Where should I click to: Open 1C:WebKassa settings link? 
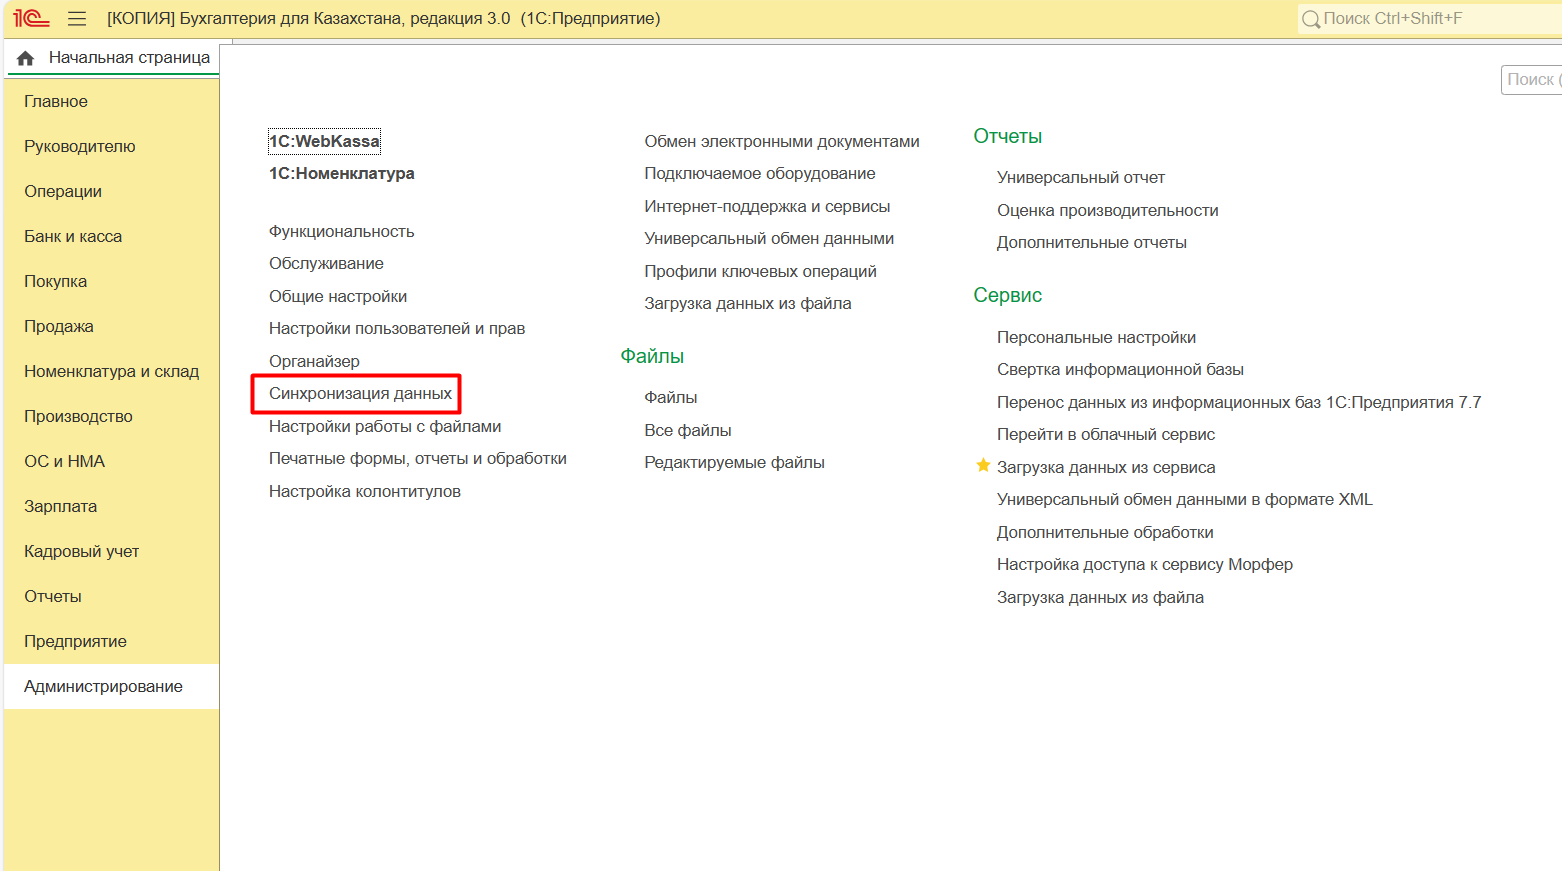click(x=324, y=141)
